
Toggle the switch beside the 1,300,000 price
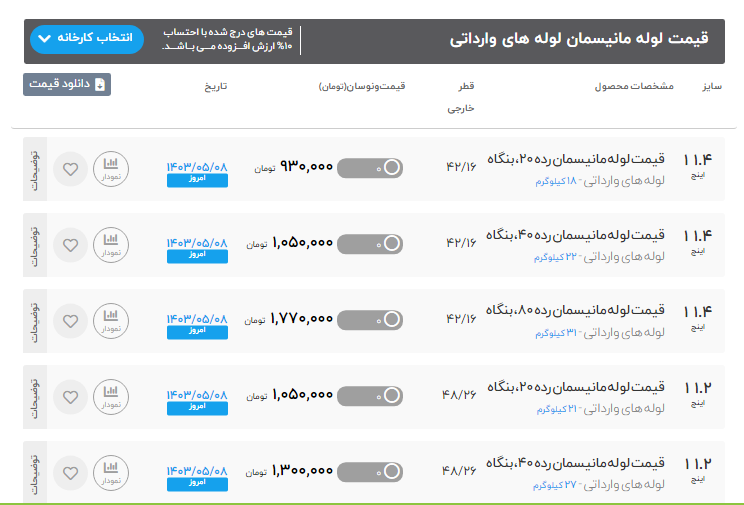coord(371,471)
